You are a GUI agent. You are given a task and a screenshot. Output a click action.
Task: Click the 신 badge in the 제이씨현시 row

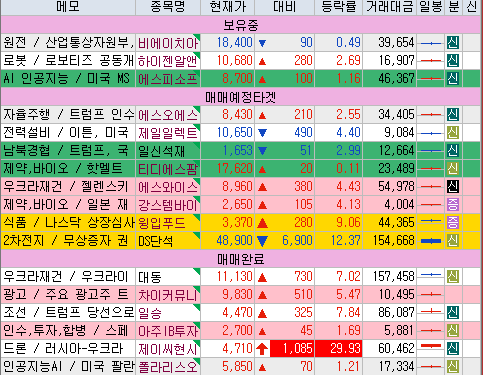tap(453, 349)
